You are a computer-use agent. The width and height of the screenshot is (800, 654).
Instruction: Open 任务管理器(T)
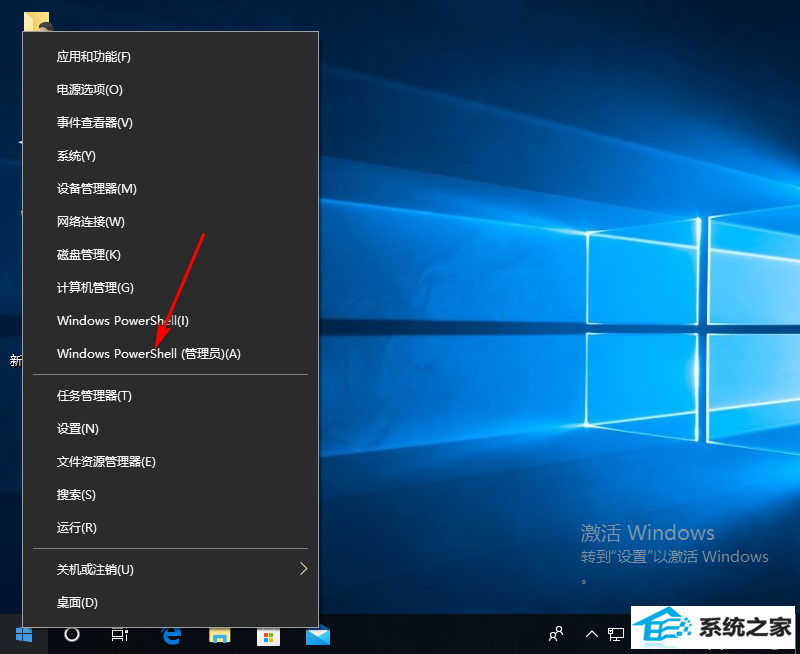(170, 396)
